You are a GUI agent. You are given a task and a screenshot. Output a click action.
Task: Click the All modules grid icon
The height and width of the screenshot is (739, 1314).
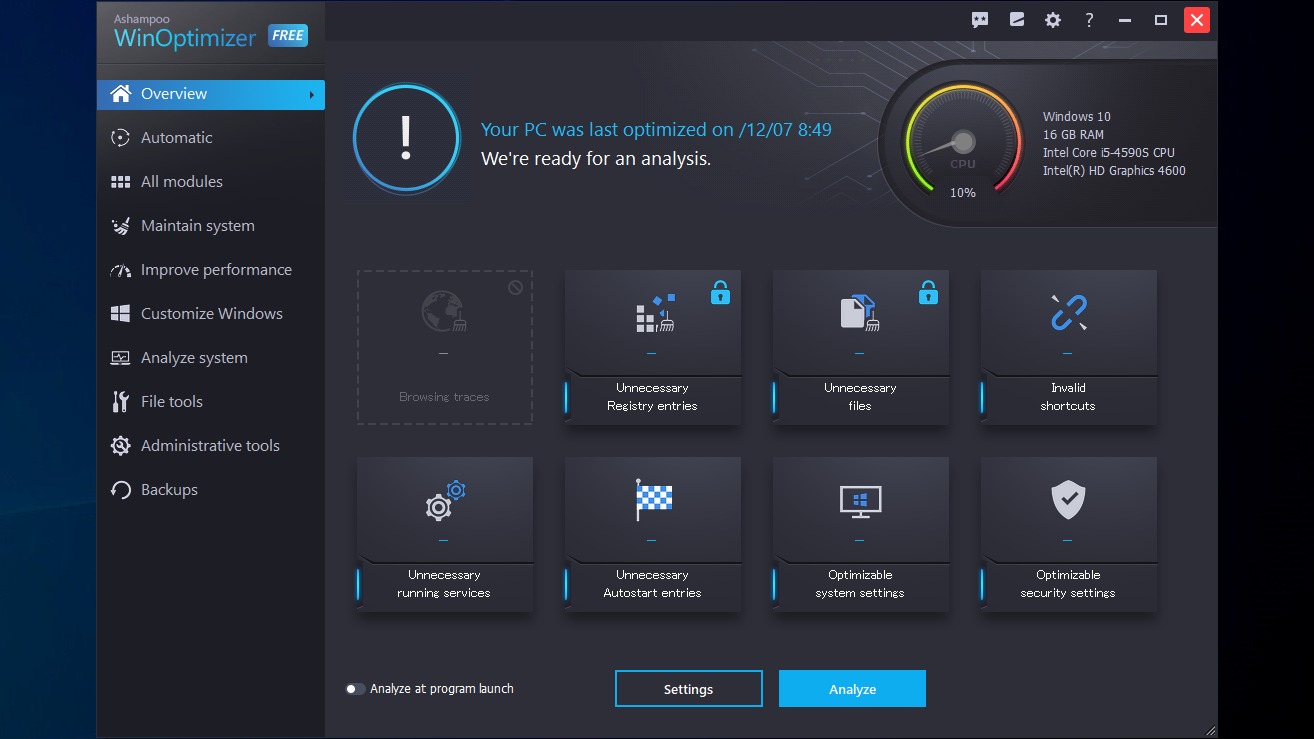[x=121, y=182]
